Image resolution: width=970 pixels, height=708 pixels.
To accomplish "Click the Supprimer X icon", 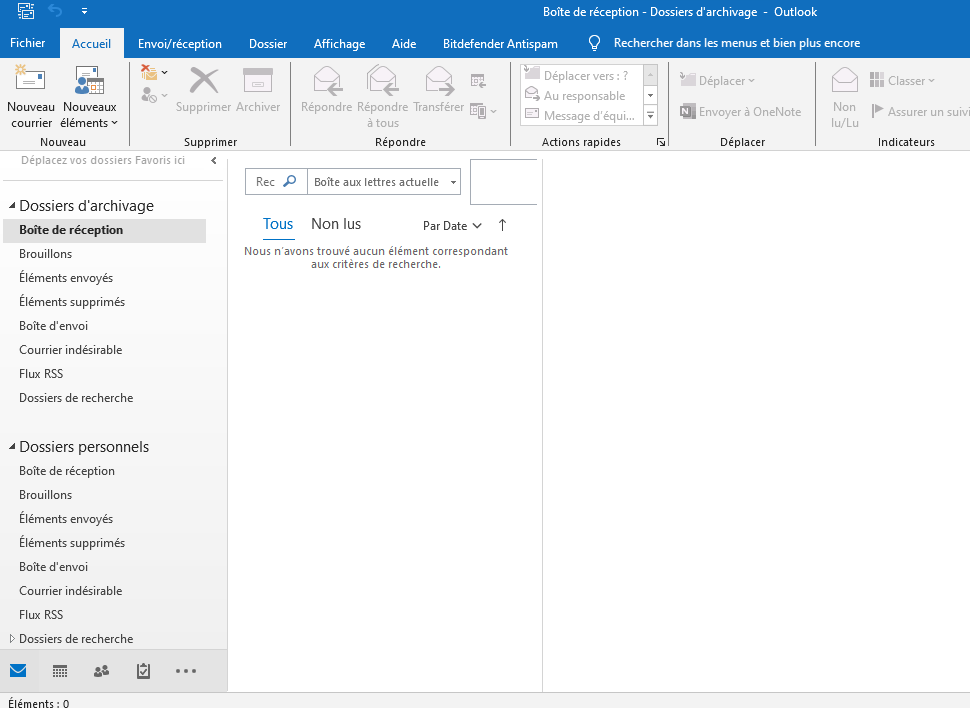I will tap(204, 80).
